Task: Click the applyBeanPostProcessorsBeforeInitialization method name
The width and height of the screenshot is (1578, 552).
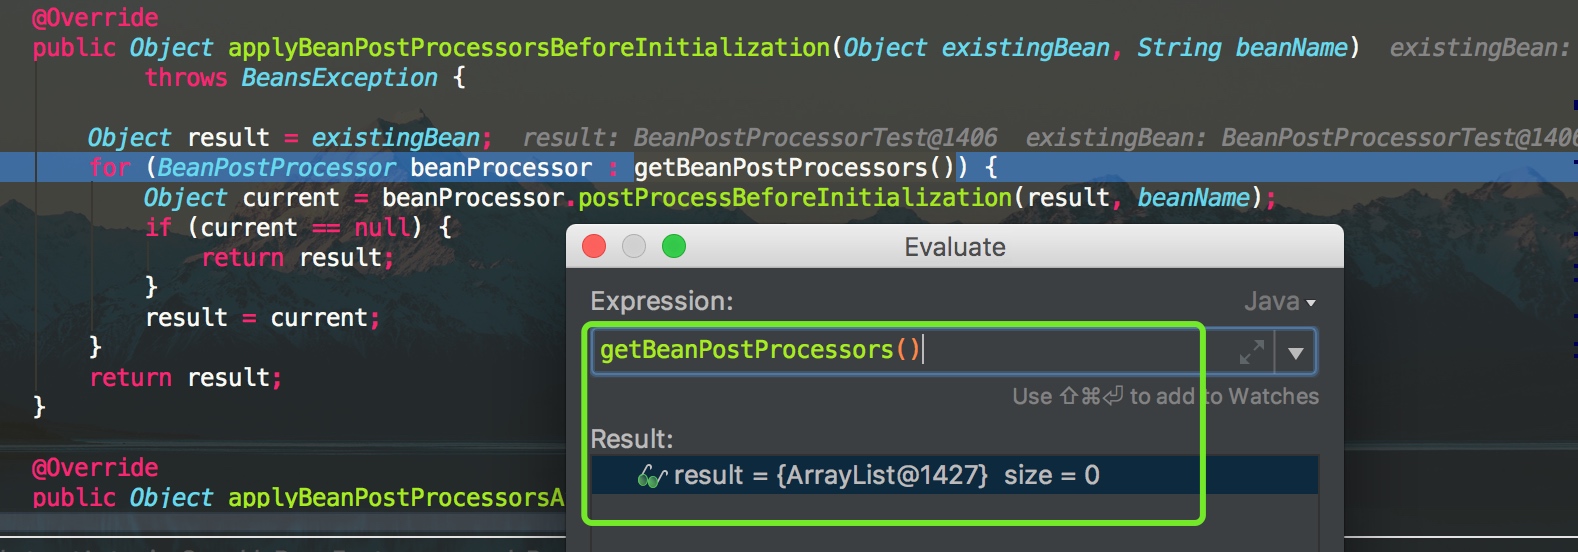Action: 528,47
